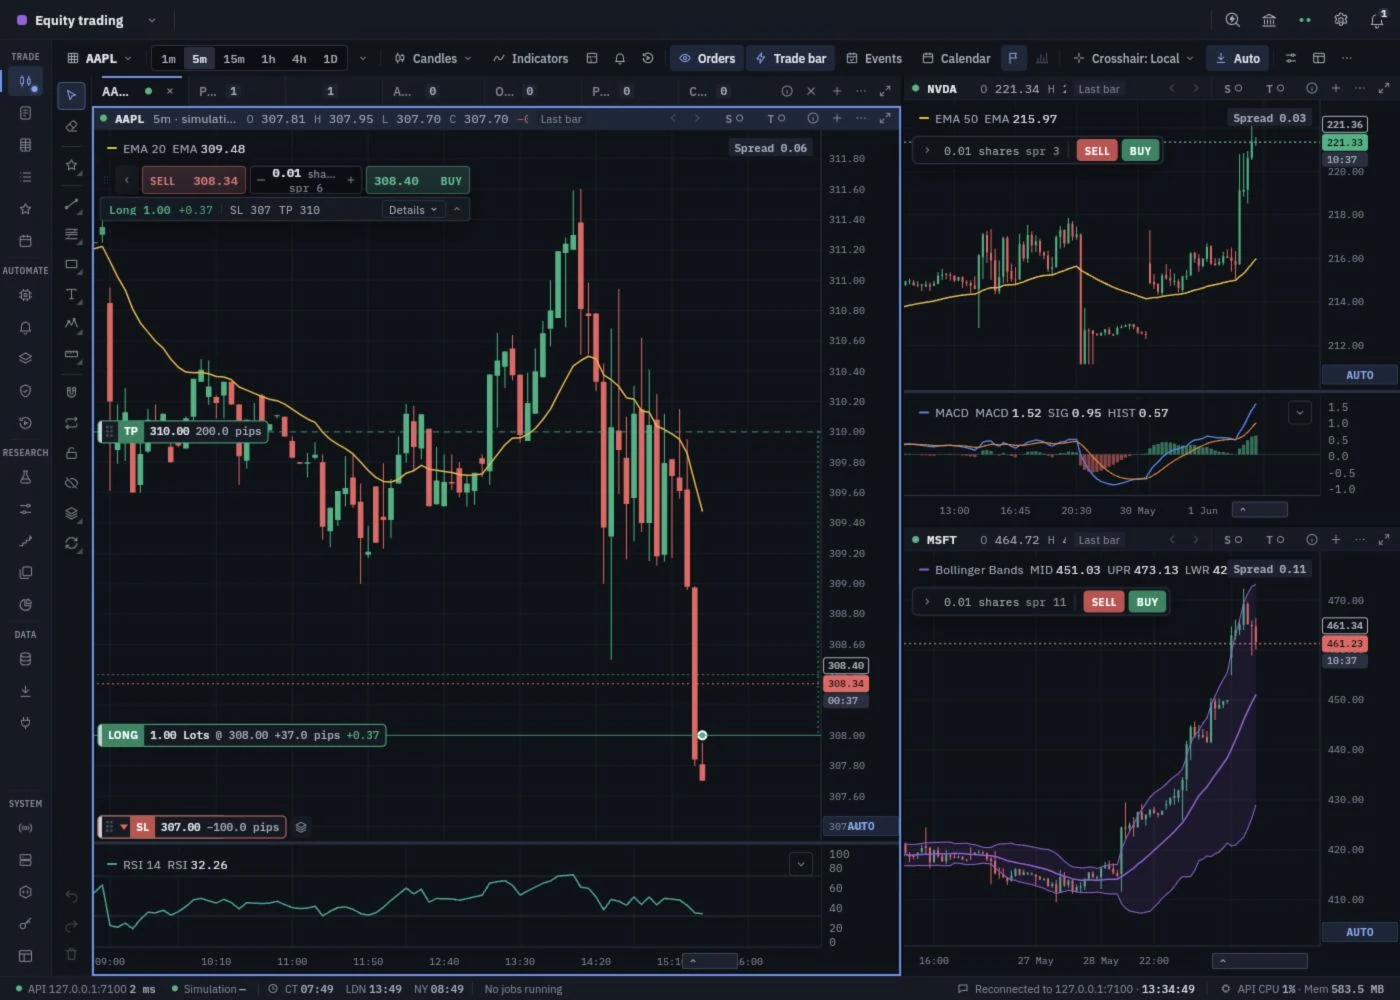Toggle the Trade bar button
Image resolution: width=1400 pixels, height=1000 pixels.
click(x=791, y=59)
